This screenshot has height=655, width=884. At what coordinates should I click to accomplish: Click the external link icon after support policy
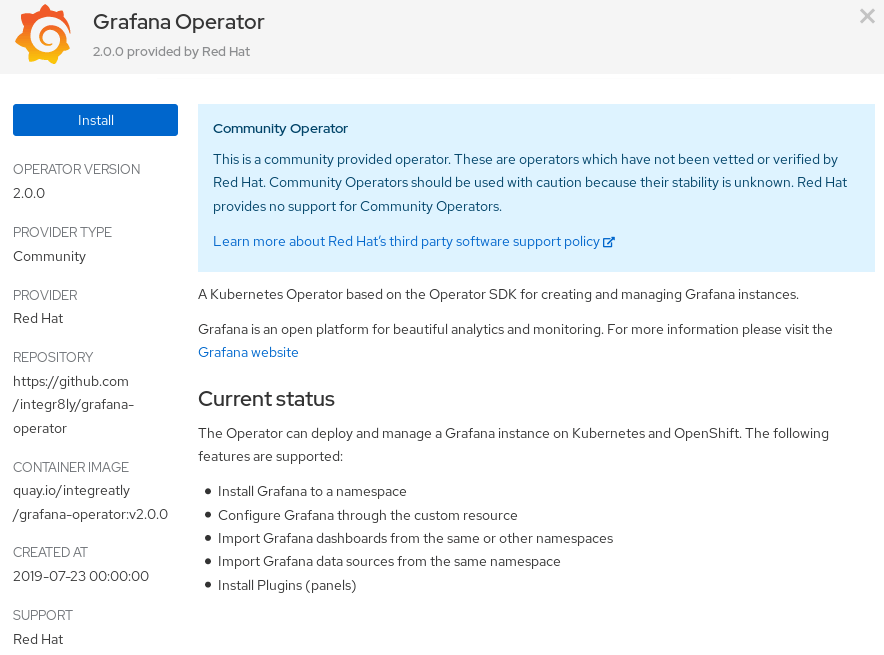[609, 242]
